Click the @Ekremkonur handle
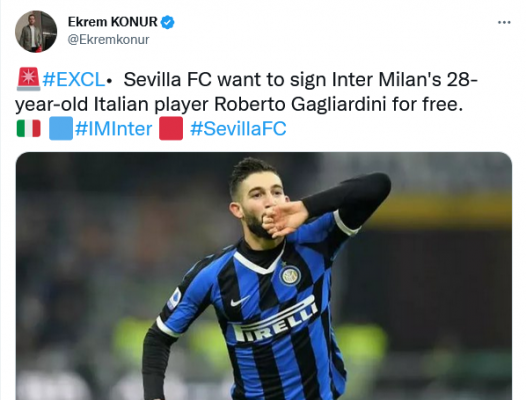 tap(108, 40)
